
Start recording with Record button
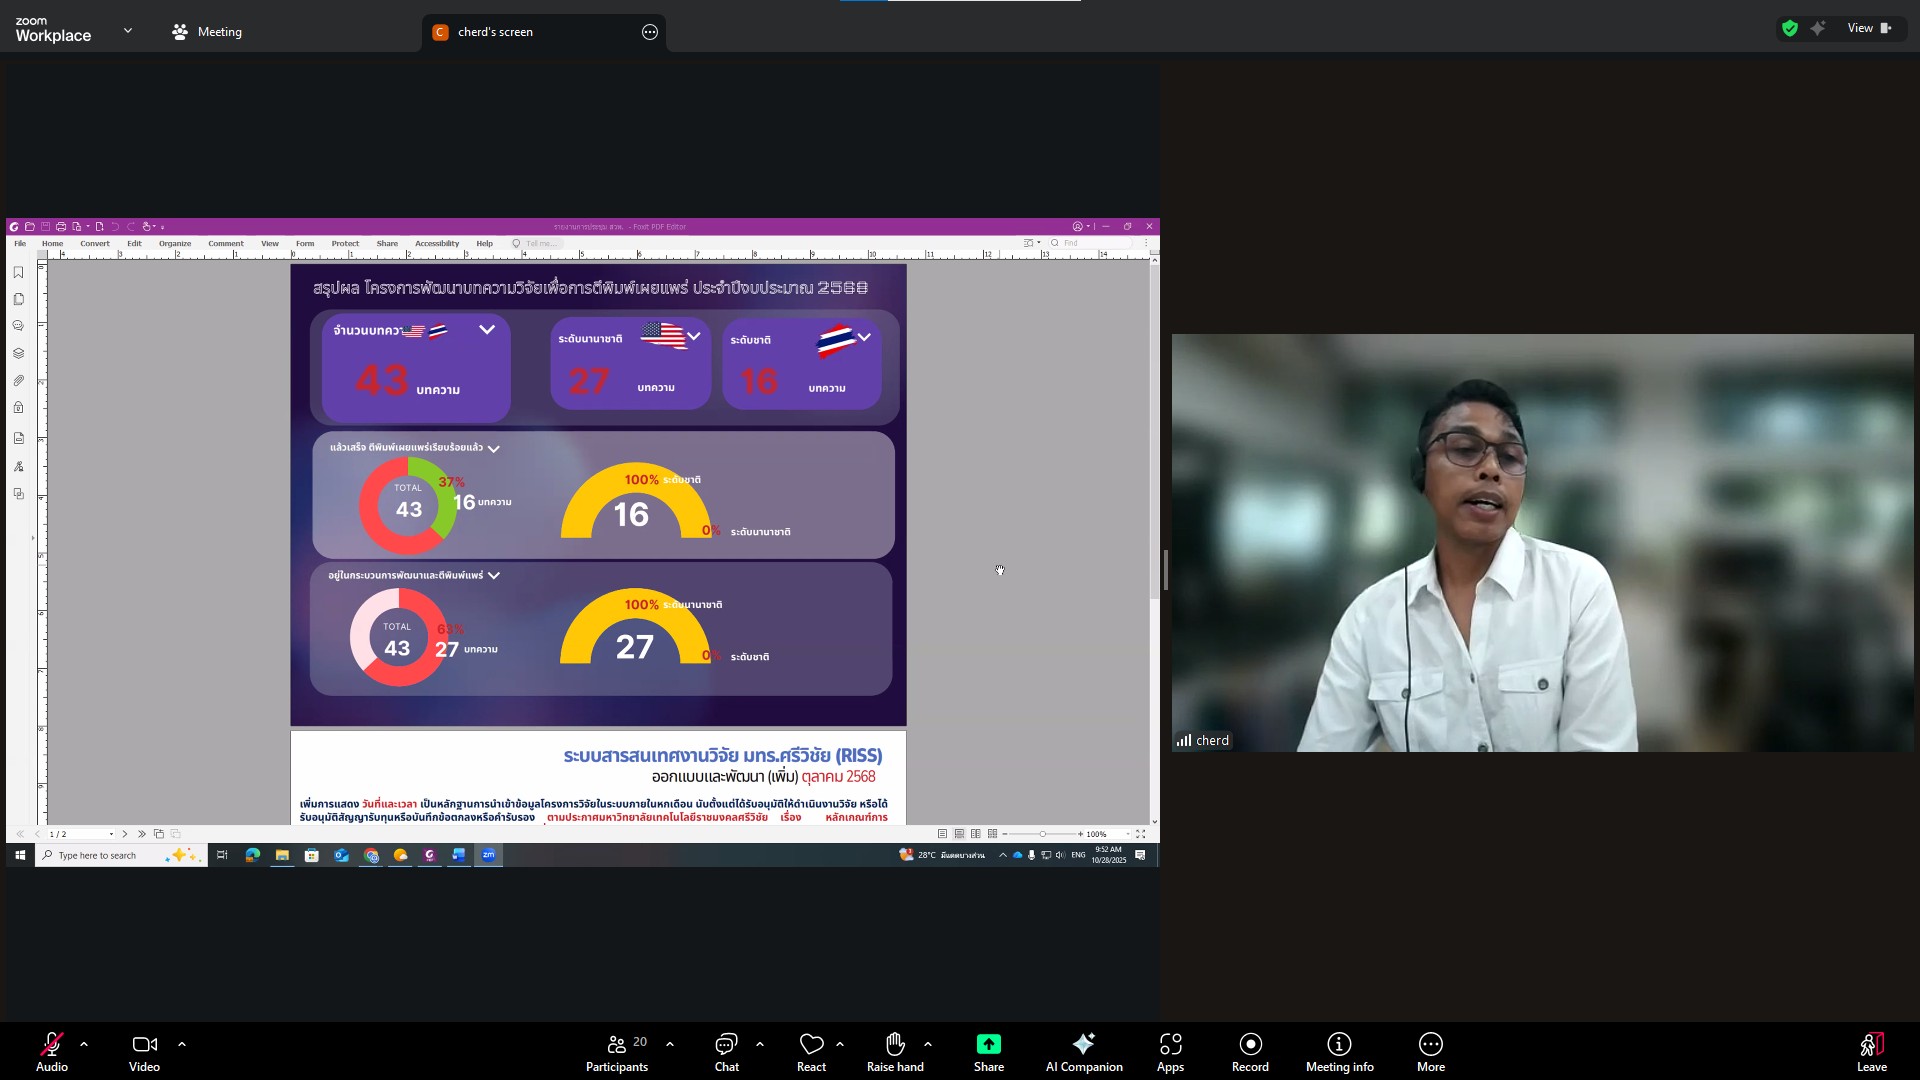(1250, 1051)
